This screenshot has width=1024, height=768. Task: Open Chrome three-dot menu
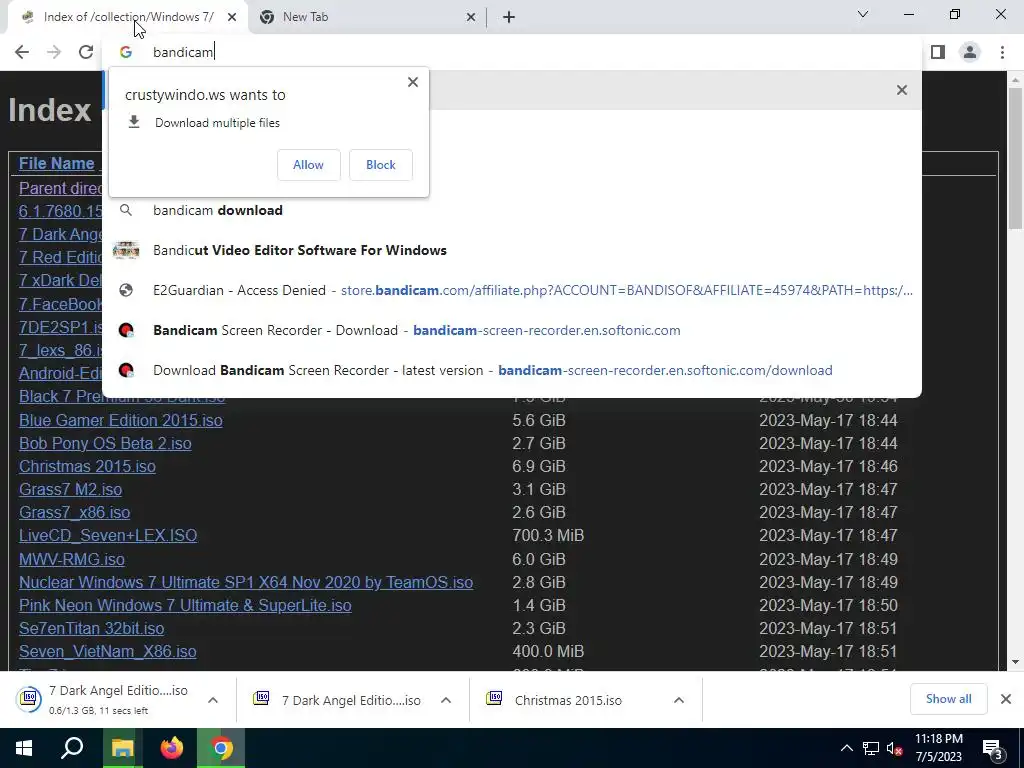click(x=1002, y=52)
